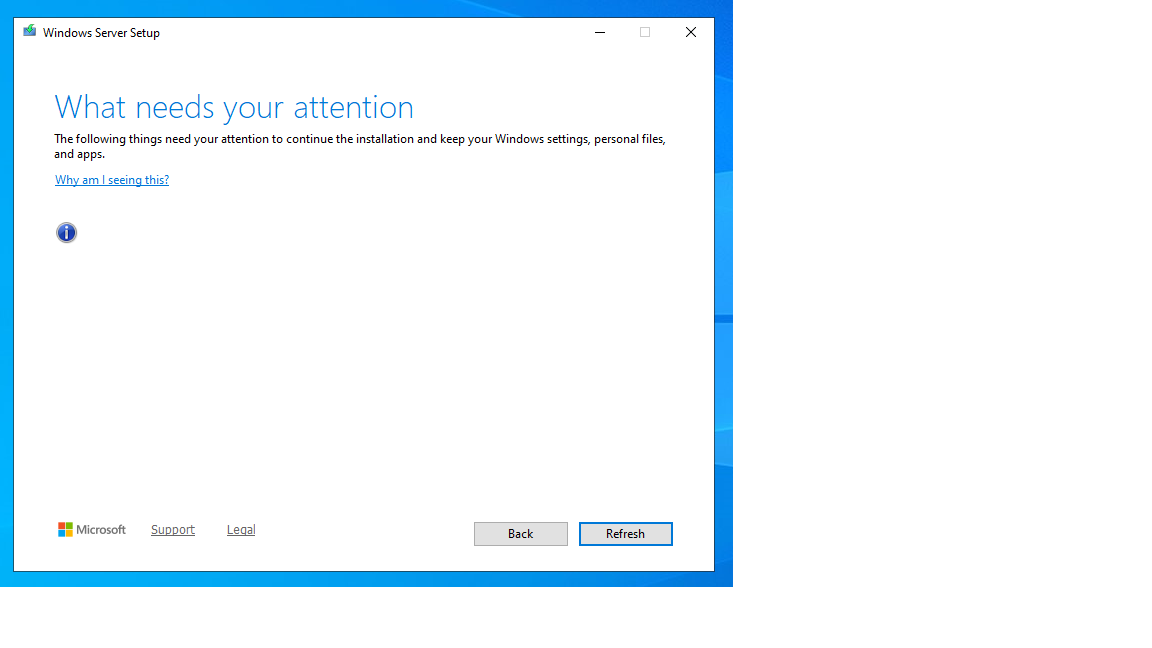Image resolution: width=1152 pixels, height=648 pixels.
Task: Open the Support link
Action: click(x=173, y=530)
